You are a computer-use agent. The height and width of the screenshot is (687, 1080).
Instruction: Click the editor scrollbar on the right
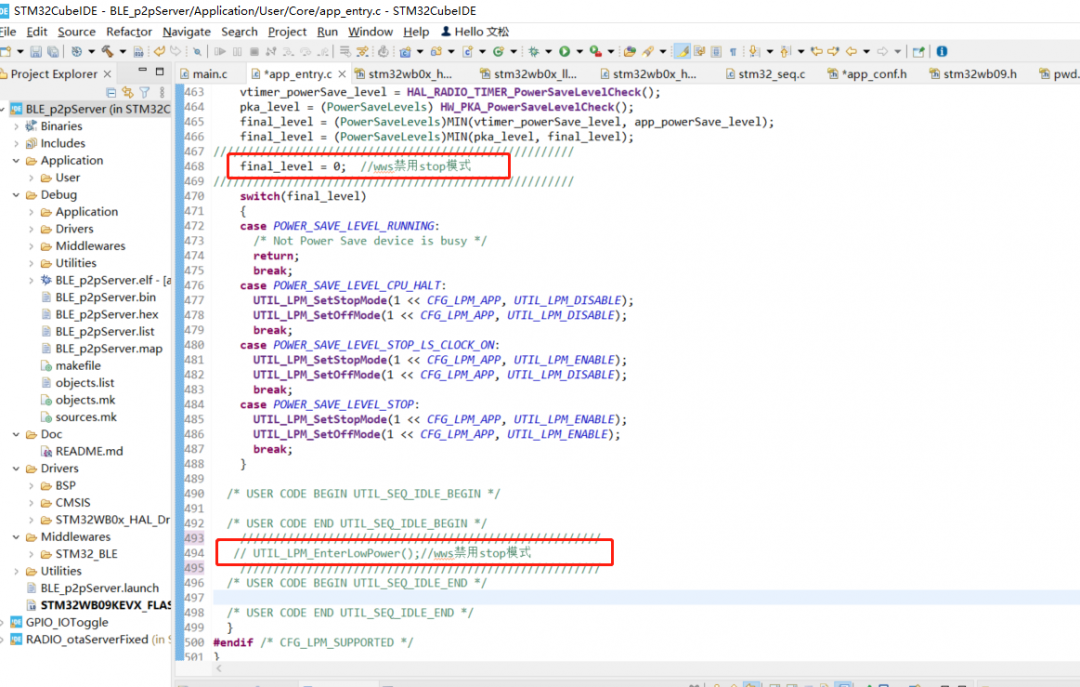(x=1073, y=300)
